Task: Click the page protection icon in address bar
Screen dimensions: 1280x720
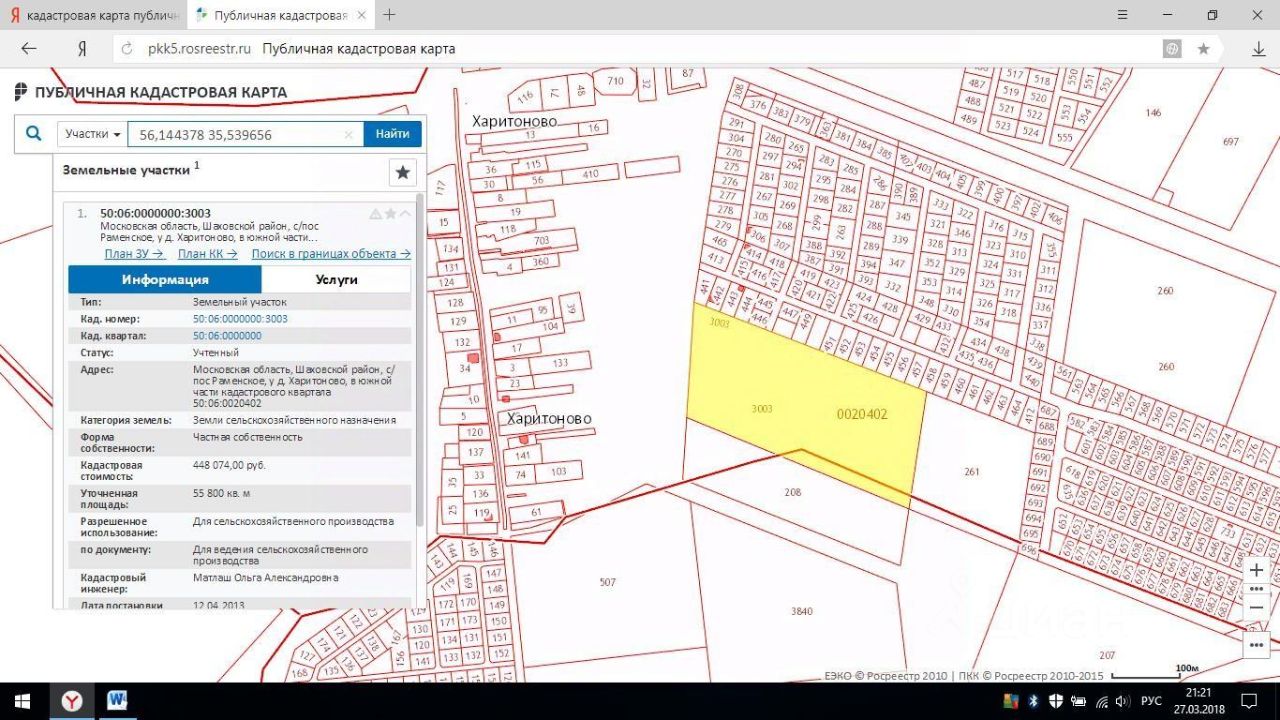Action: [1172, 49]
